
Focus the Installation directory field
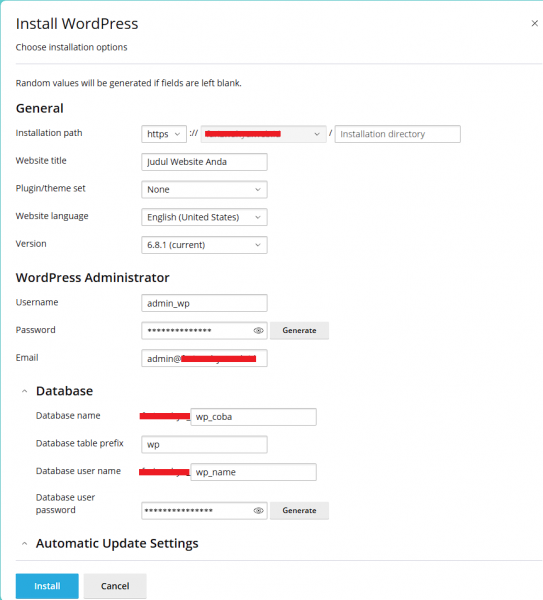pyautogui.click(x=398, y=134)
